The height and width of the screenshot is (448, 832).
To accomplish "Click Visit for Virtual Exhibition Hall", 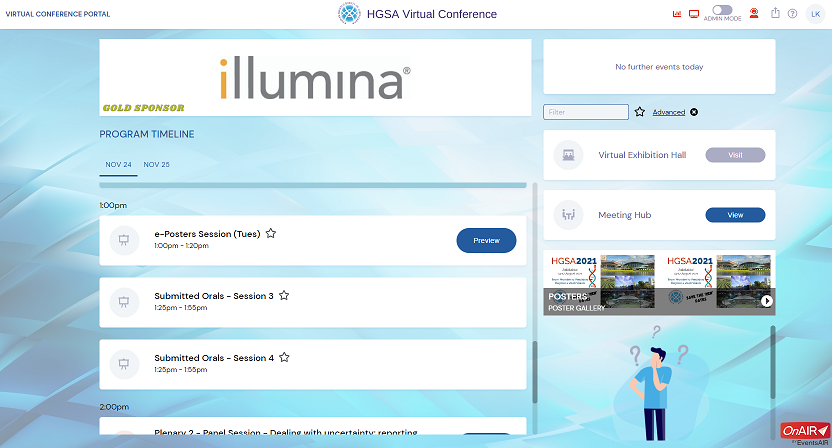I will [x=735, y=155].
